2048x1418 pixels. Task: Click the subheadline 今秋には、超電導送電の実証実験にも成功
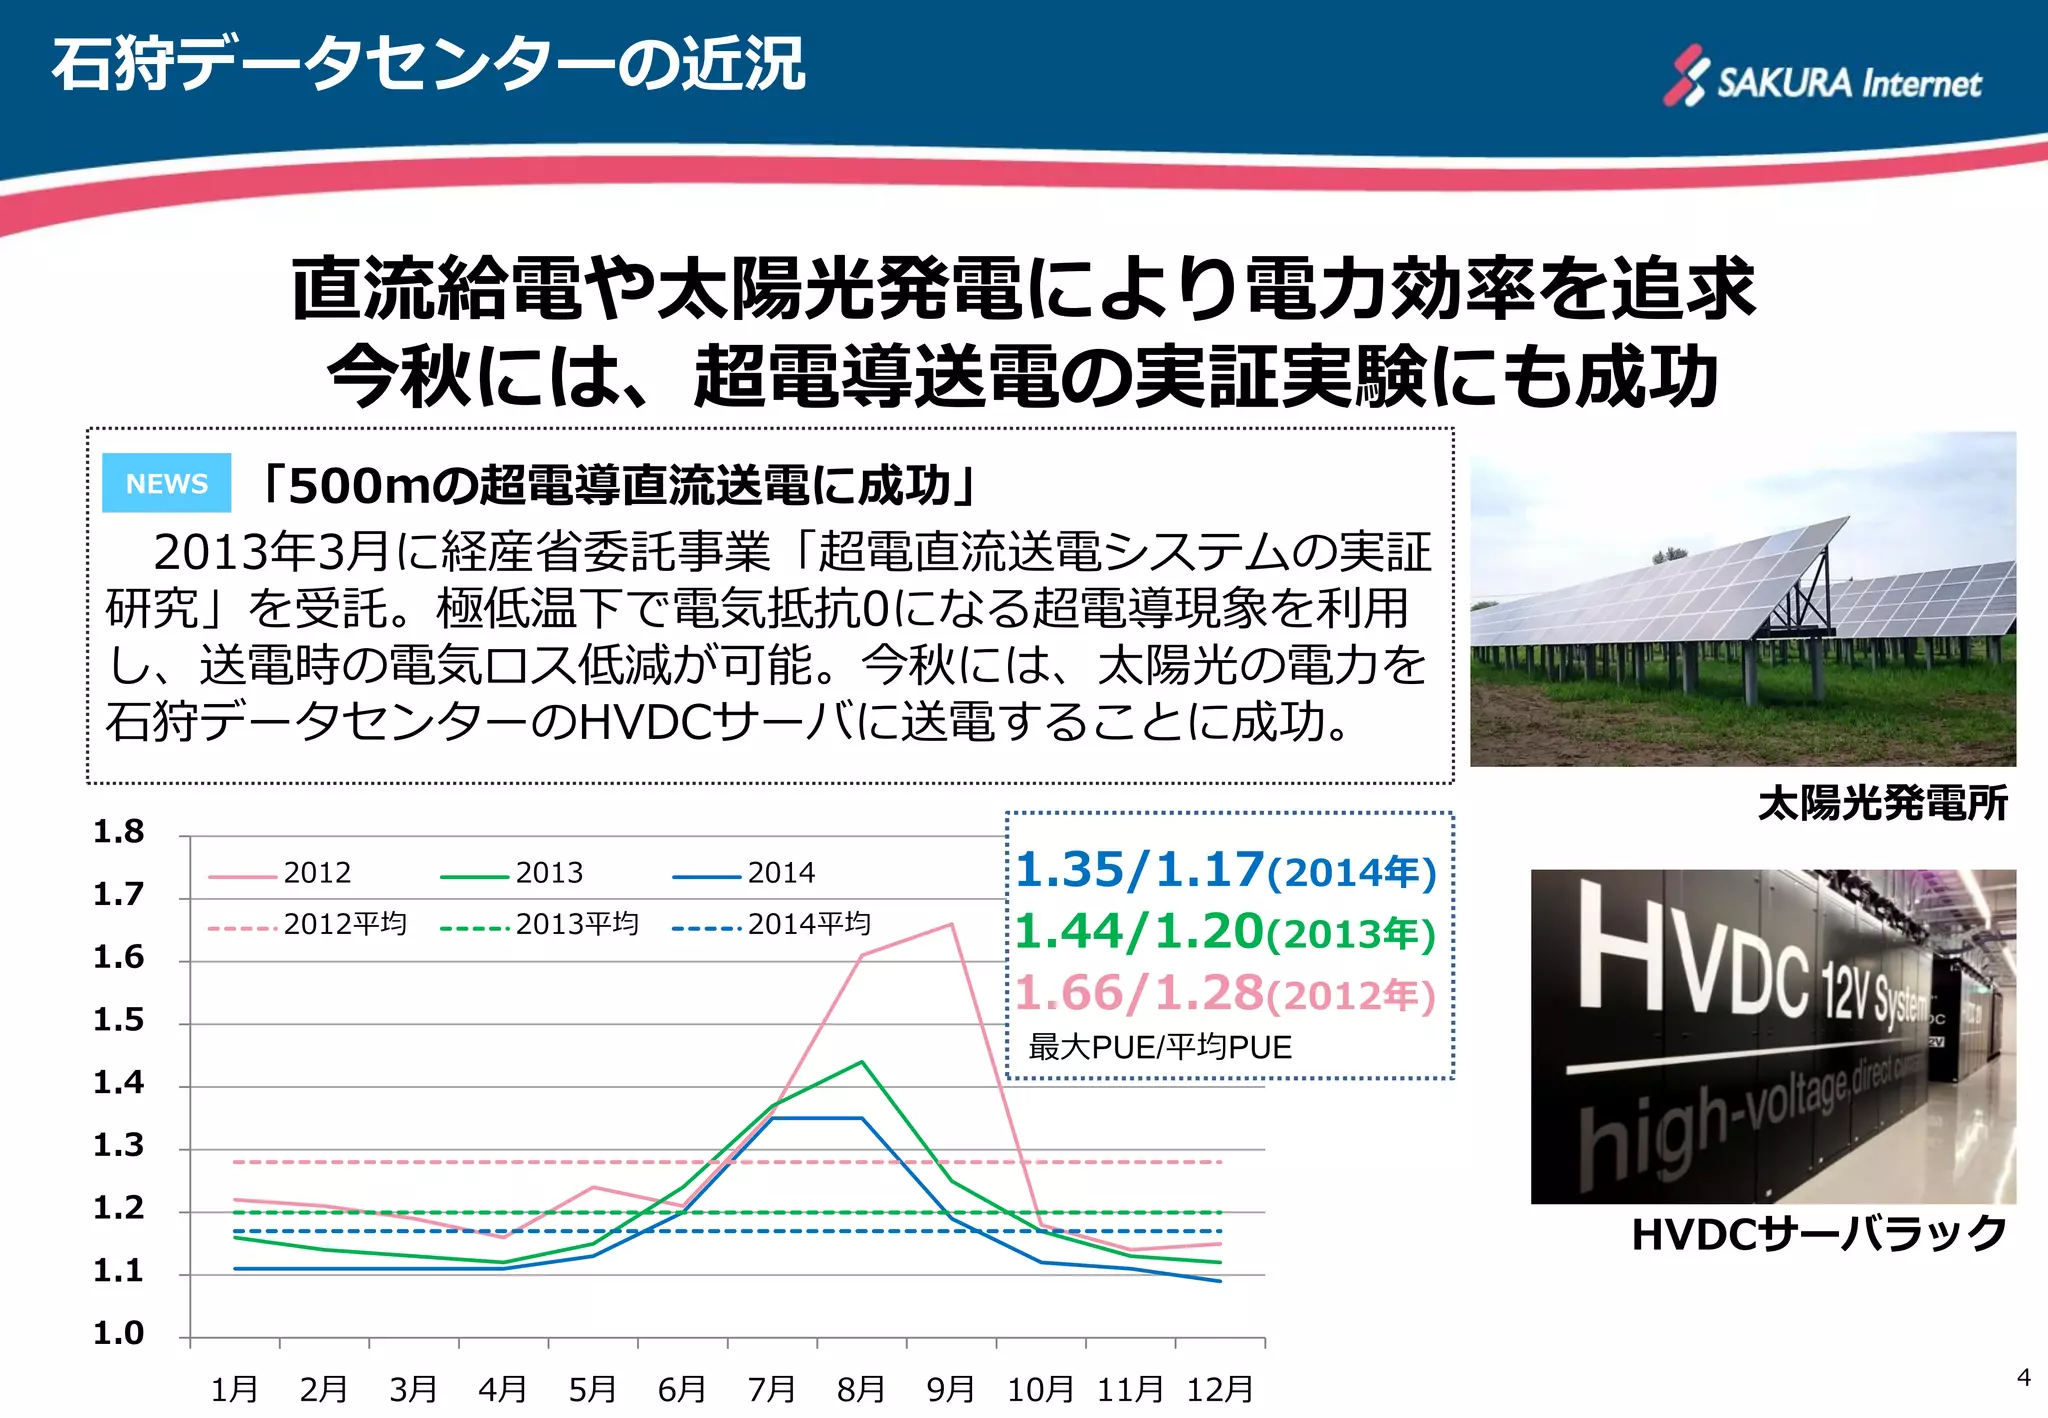click(1023, 376)
